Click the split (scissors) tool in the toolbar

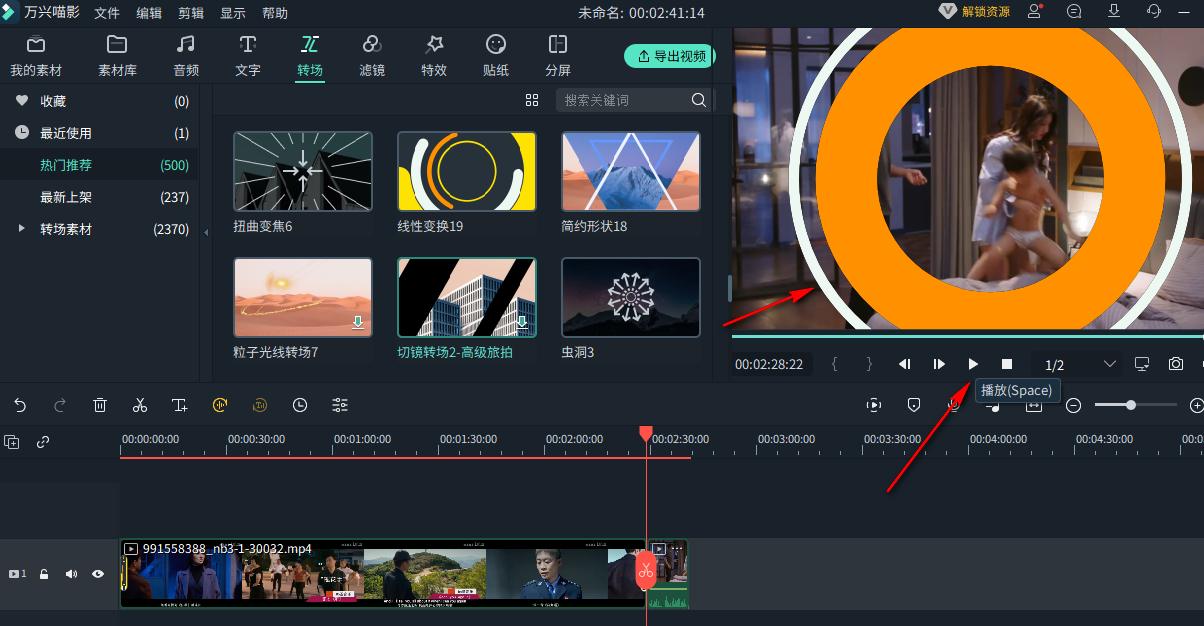pyautogui.click(x=140, y=405)
